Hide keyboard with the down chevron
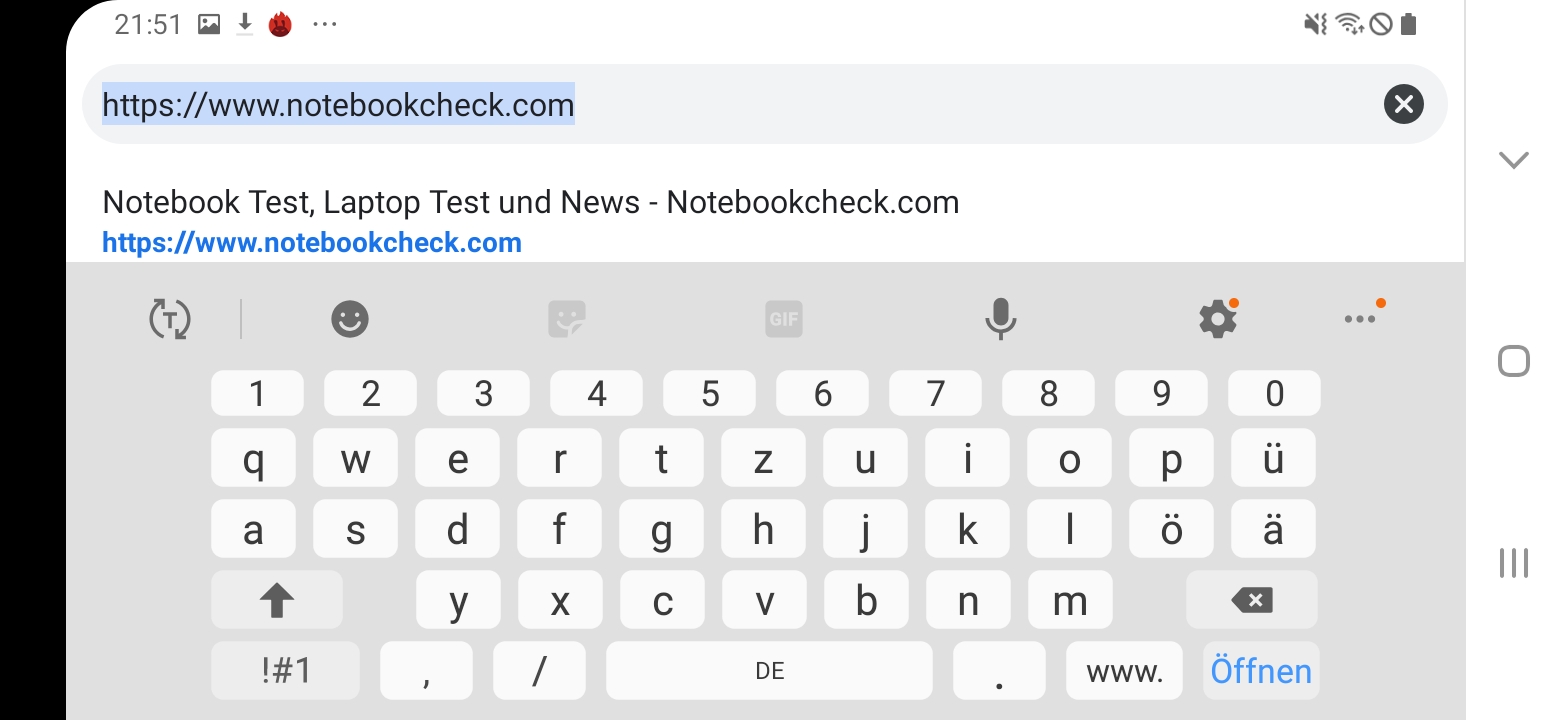1560x720 pixels. pyautogui.click(x=1513, y=160)
